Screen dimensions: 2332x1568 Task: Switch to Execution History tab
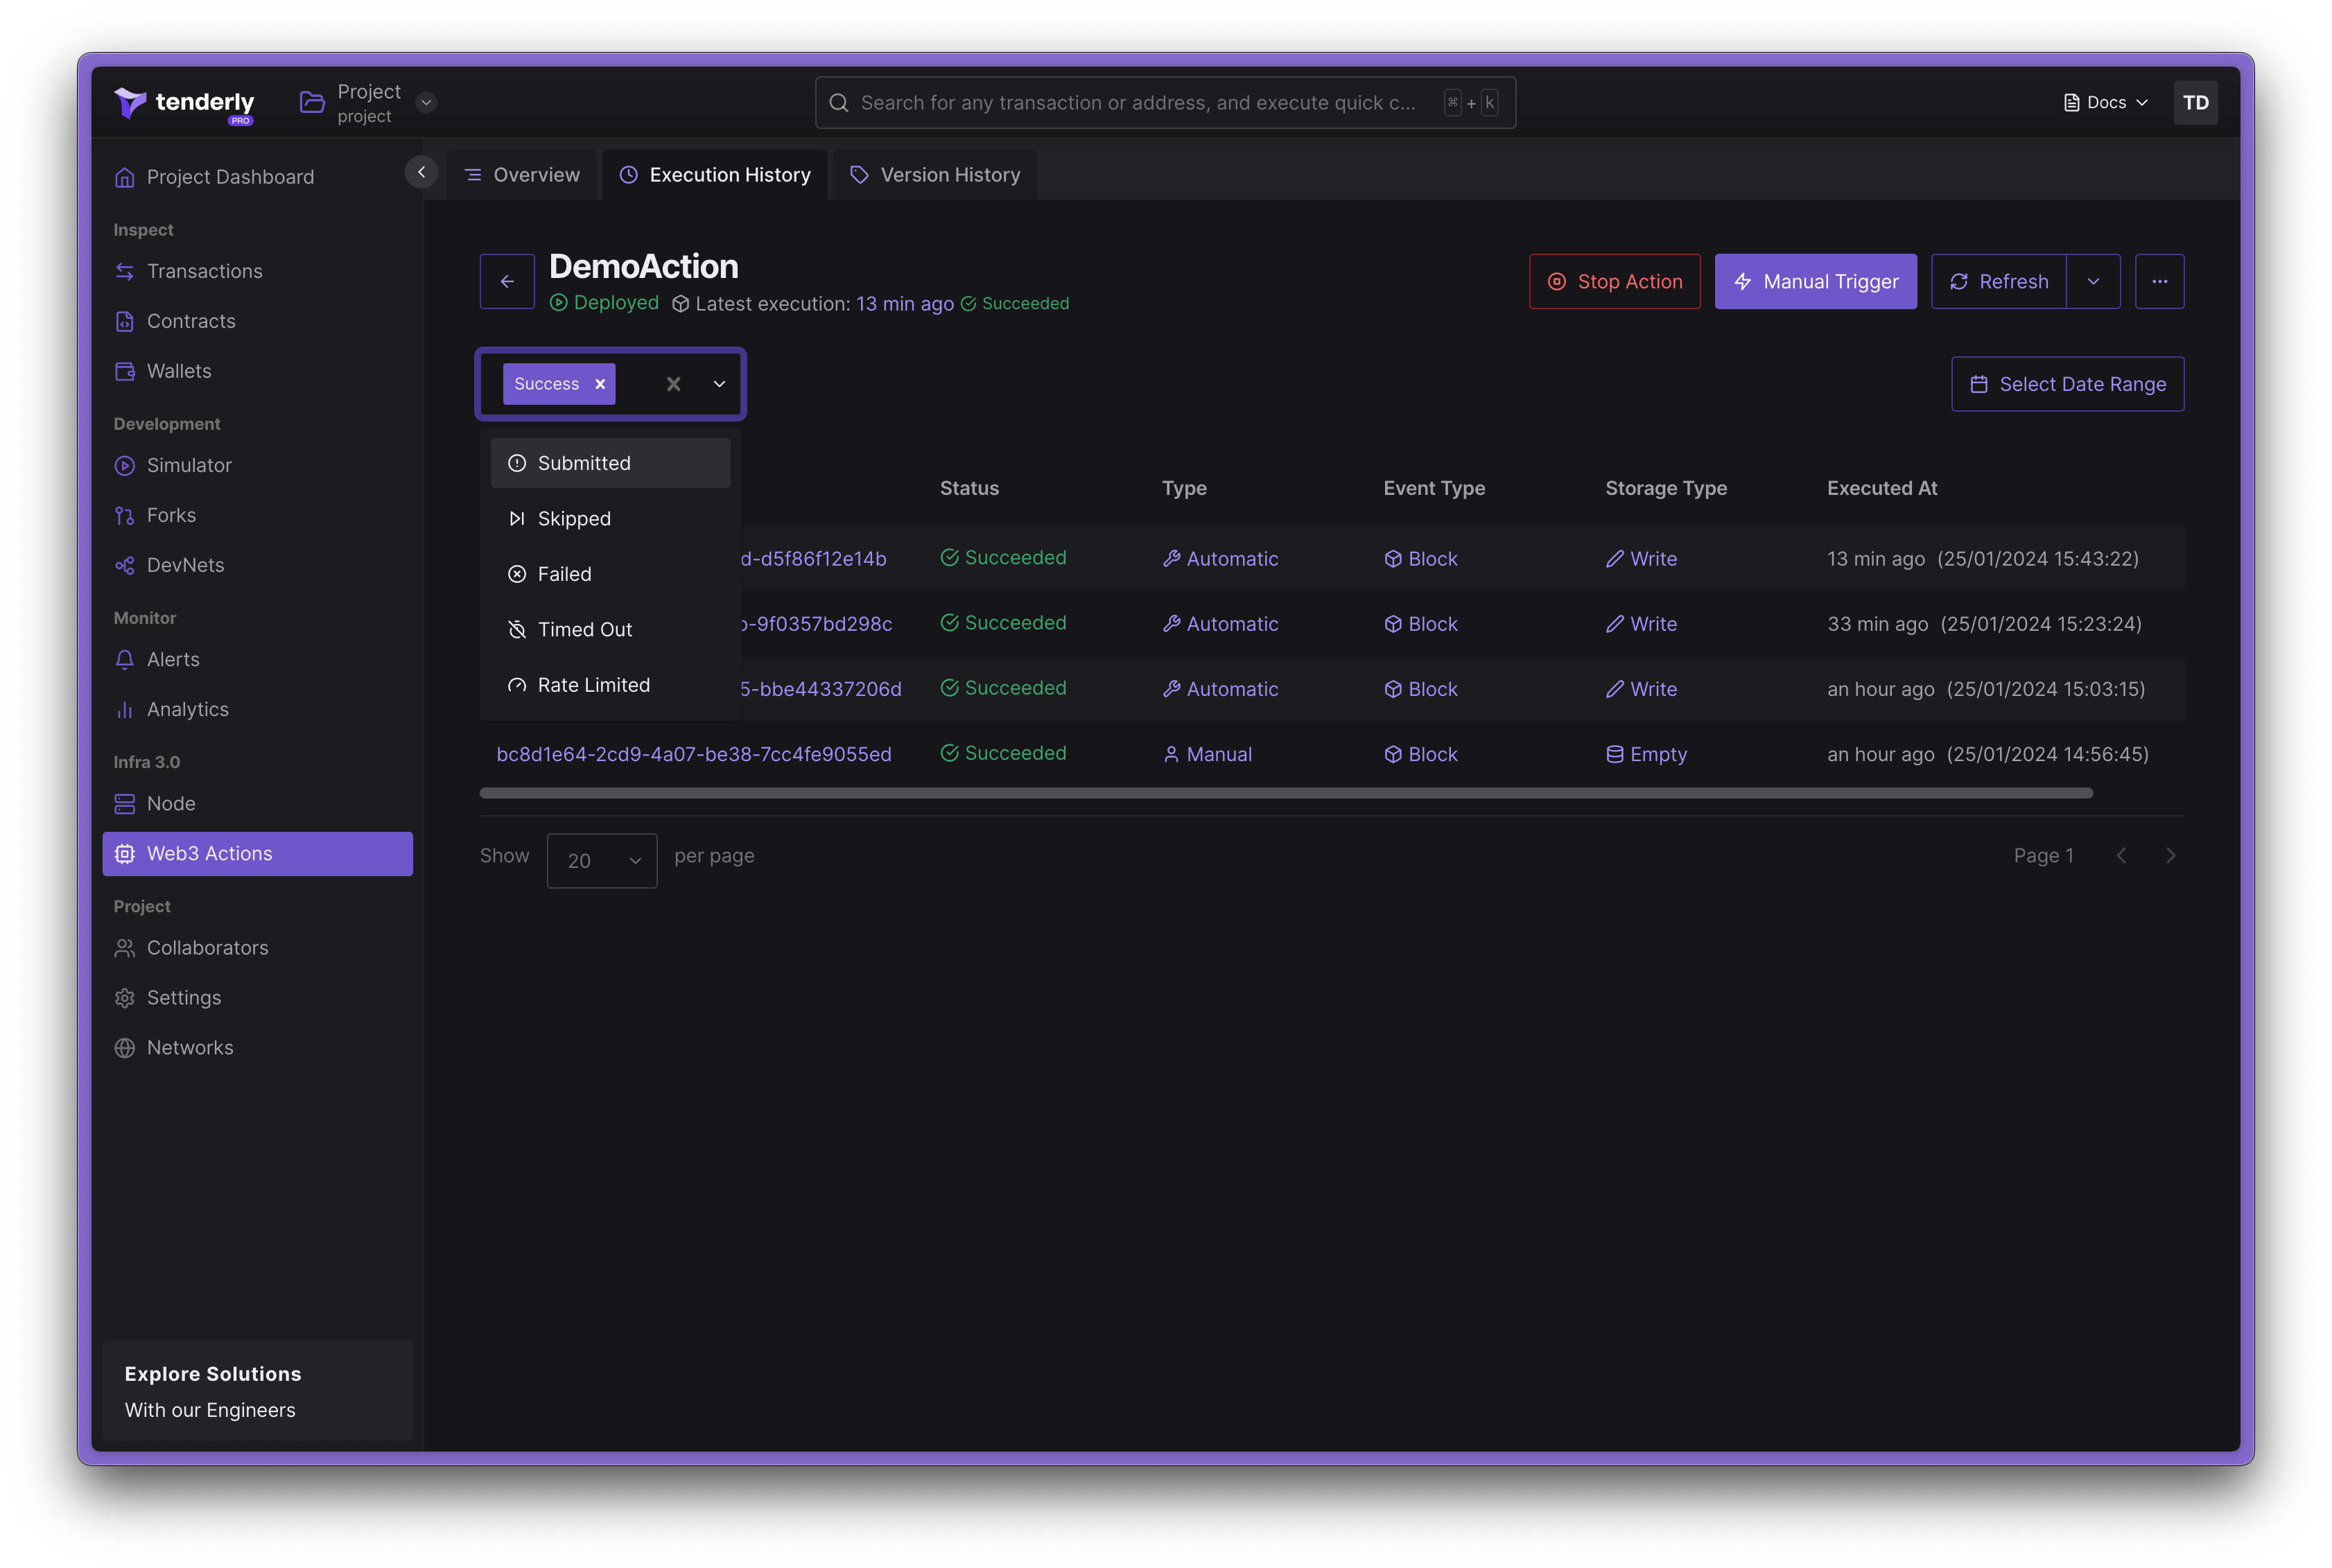(715, 175)
